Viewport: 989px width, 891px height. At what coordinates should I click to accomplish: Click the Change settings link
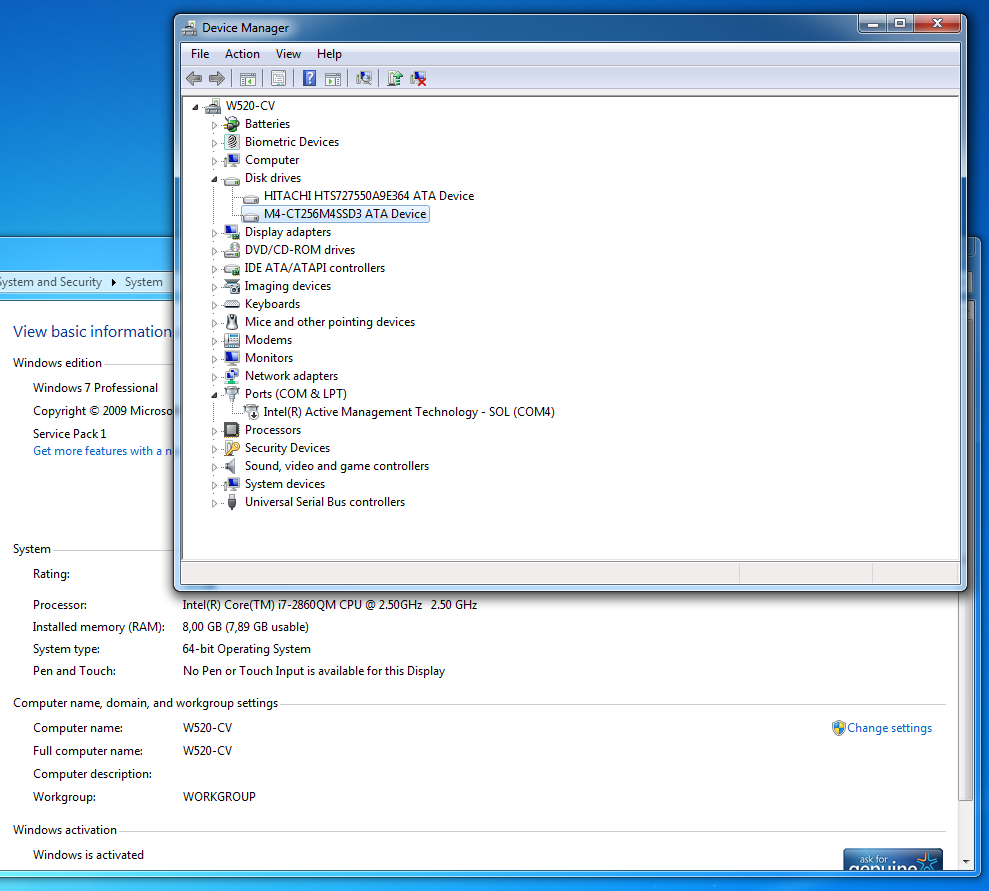[889, 728]
